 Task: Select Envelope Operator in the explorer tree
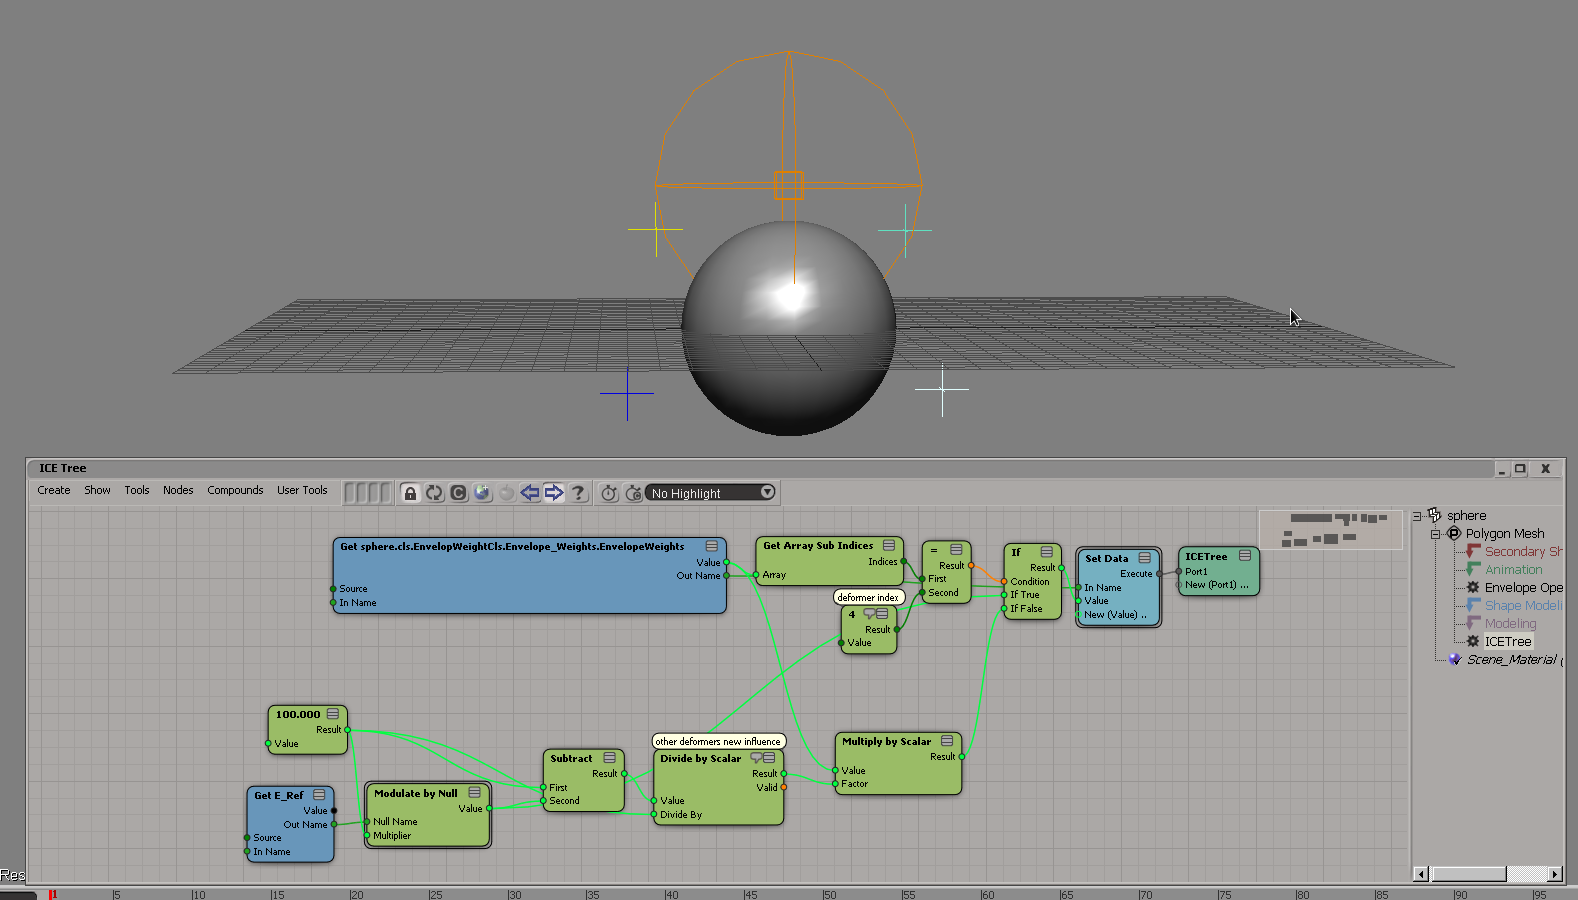point(1522,588)
